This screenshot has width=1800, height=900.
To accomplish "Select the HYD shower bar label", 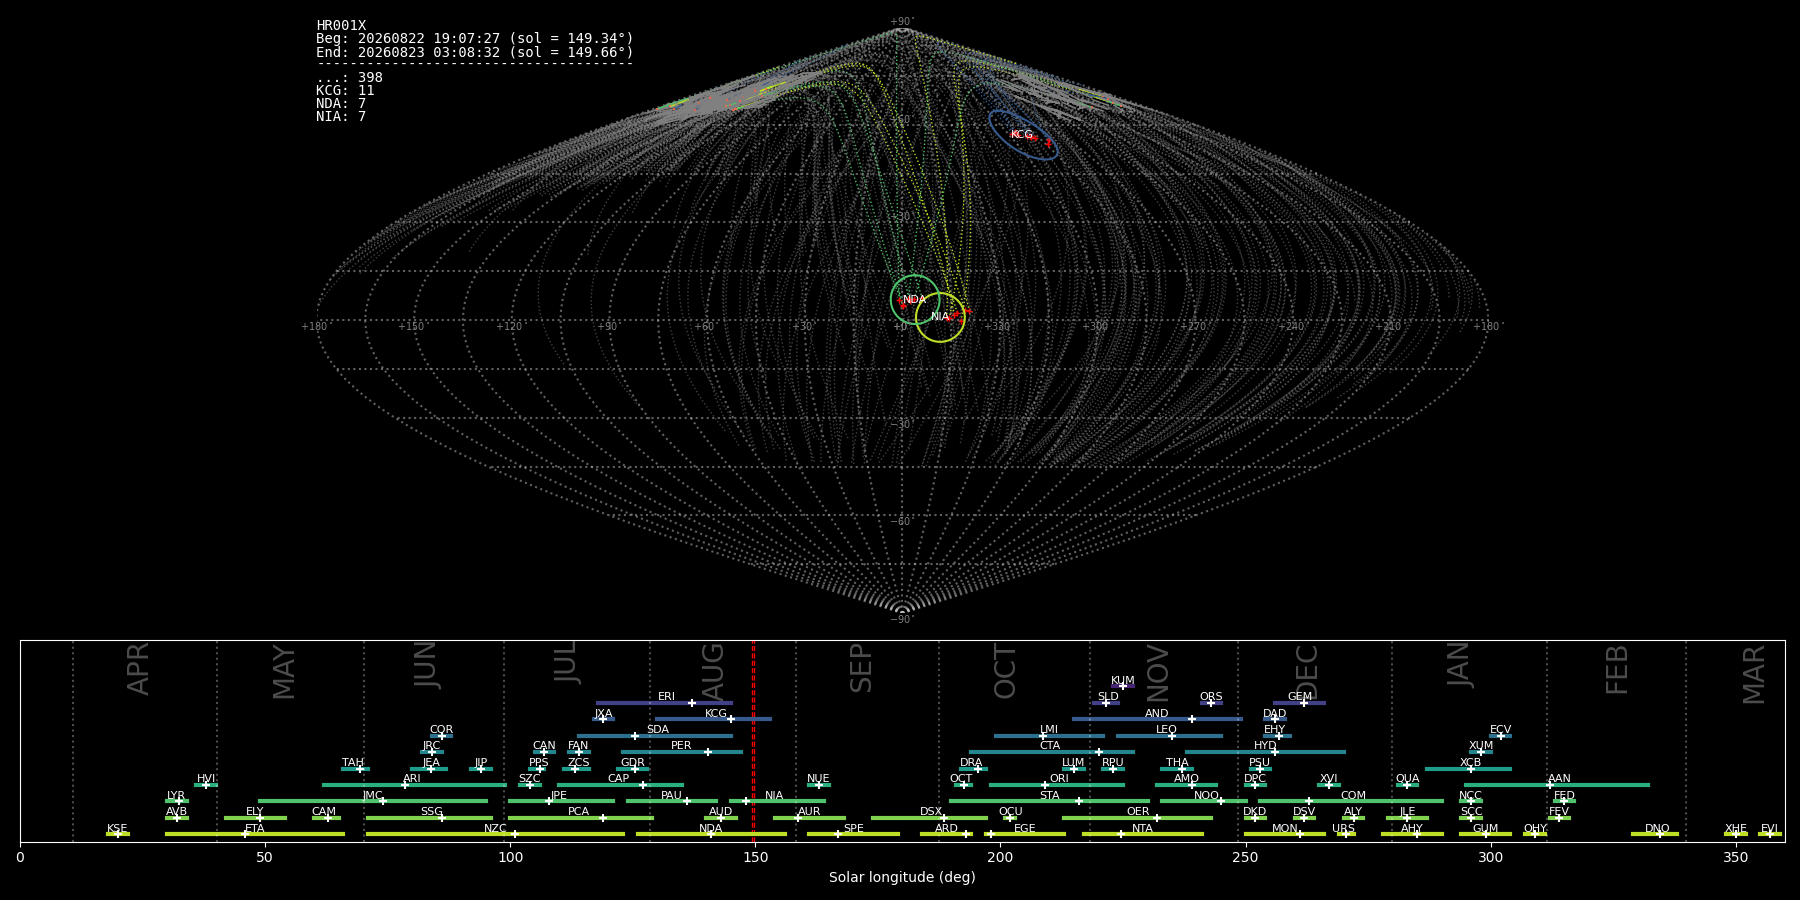I will click(x=1265, y=746).
